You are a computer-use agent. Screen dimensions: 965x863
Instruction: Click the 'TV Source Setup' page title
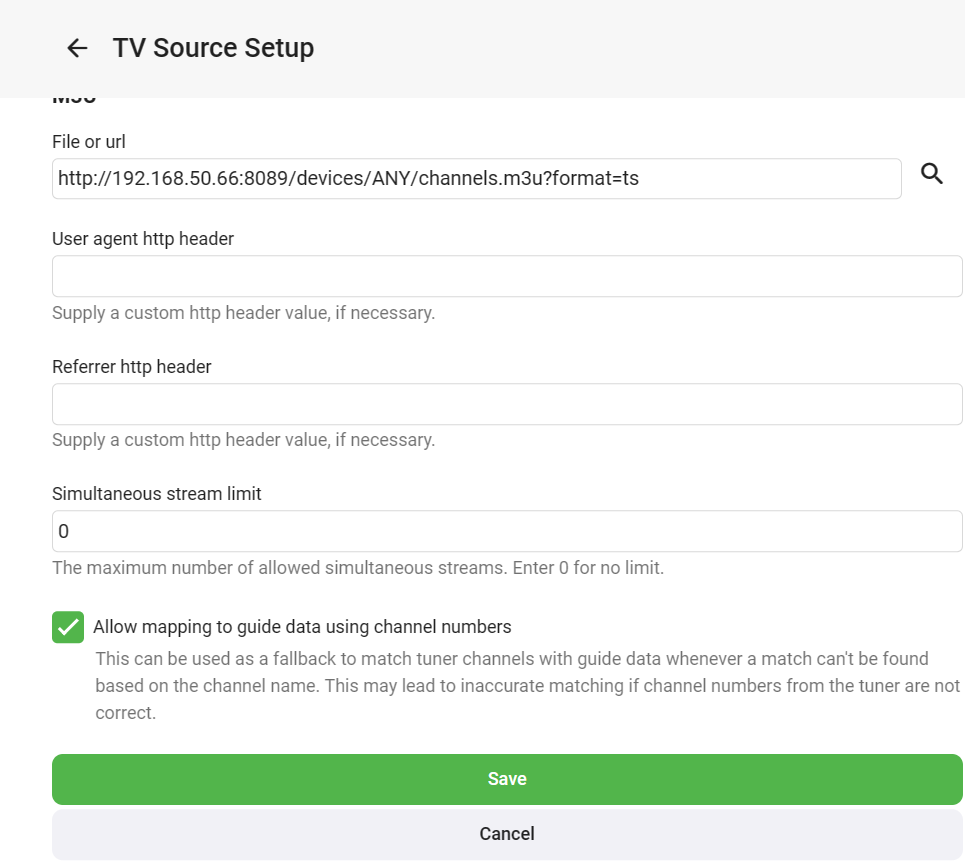click(x=213, y=48)
